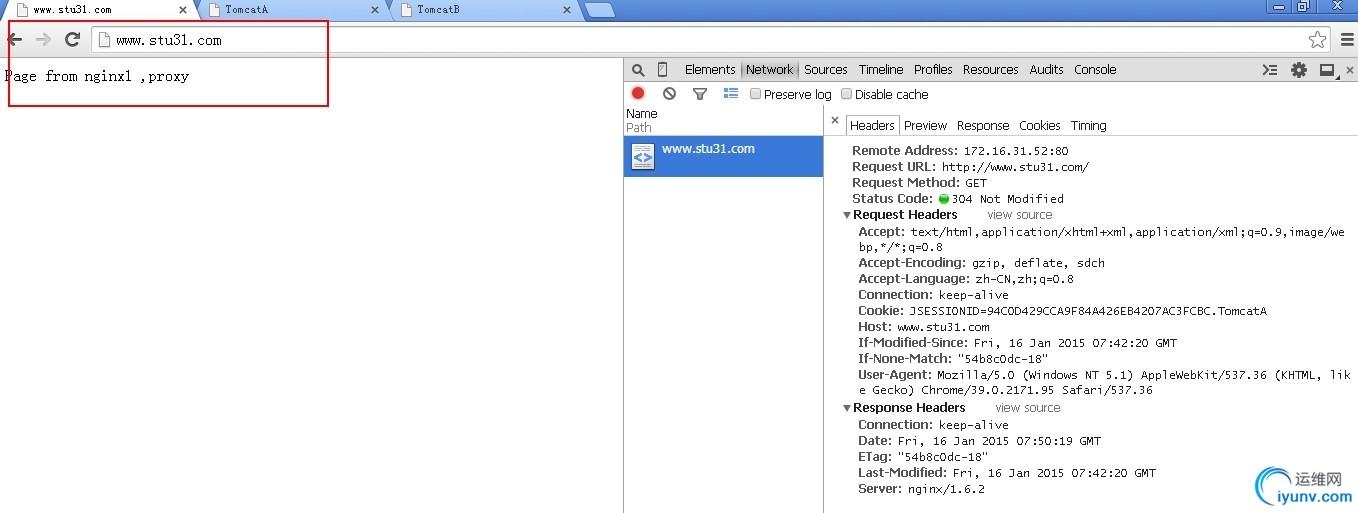Click the Server nginx/1.6.2 header line
1358x513 pixels.
pos(921,489)
